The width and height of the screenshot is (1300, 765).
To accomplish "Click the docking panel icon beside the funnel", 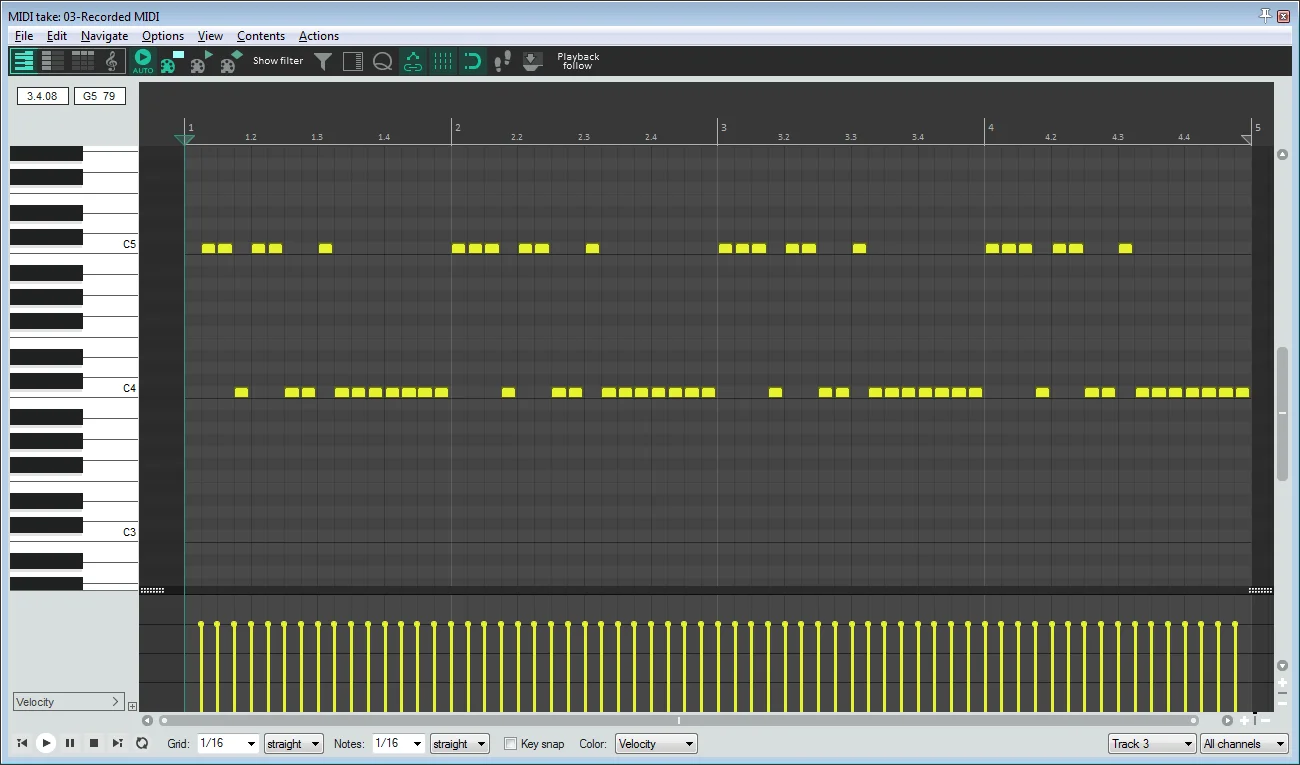I will (x=352, y=61).
